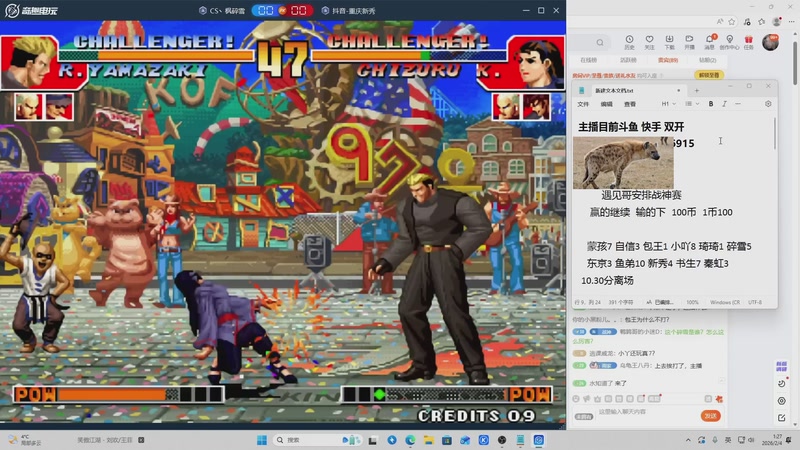This screenshot has width=800, height=450.
Task: Add new Notepad tab
Action: 696,90
